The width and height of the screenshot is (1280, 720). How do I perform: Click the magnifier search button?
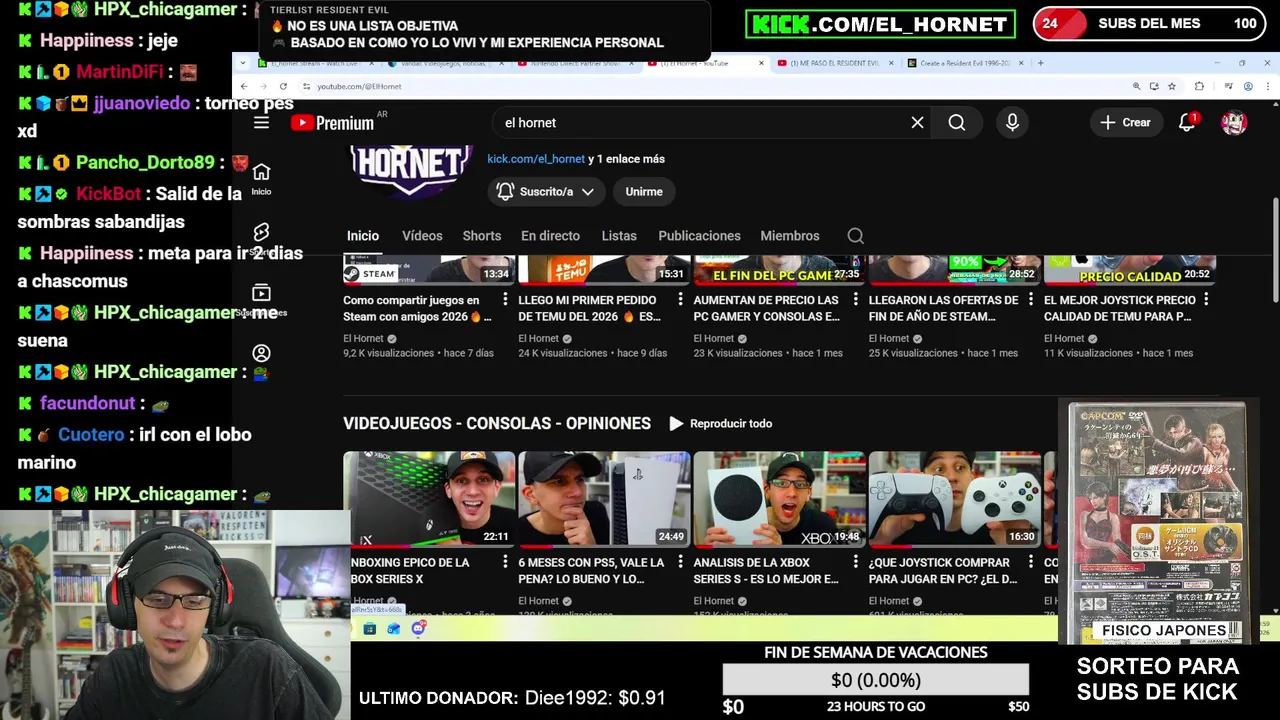pos(957,122)
